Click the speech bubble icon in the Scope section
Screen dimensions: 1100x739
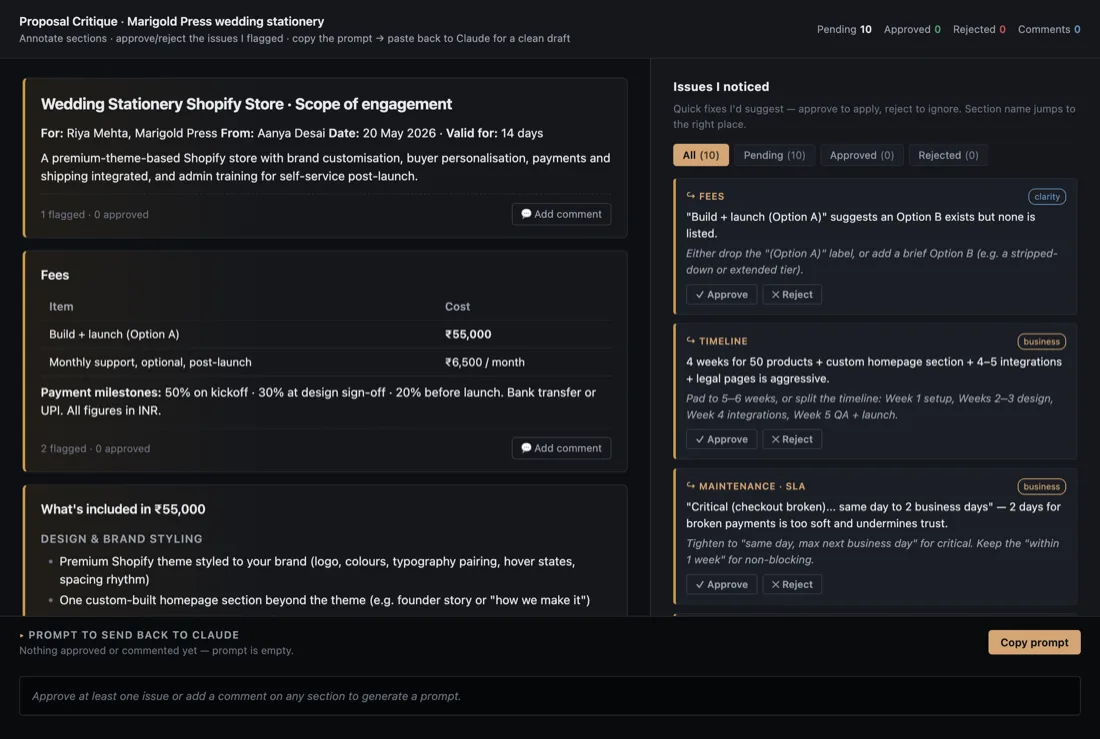coord(525,214)
